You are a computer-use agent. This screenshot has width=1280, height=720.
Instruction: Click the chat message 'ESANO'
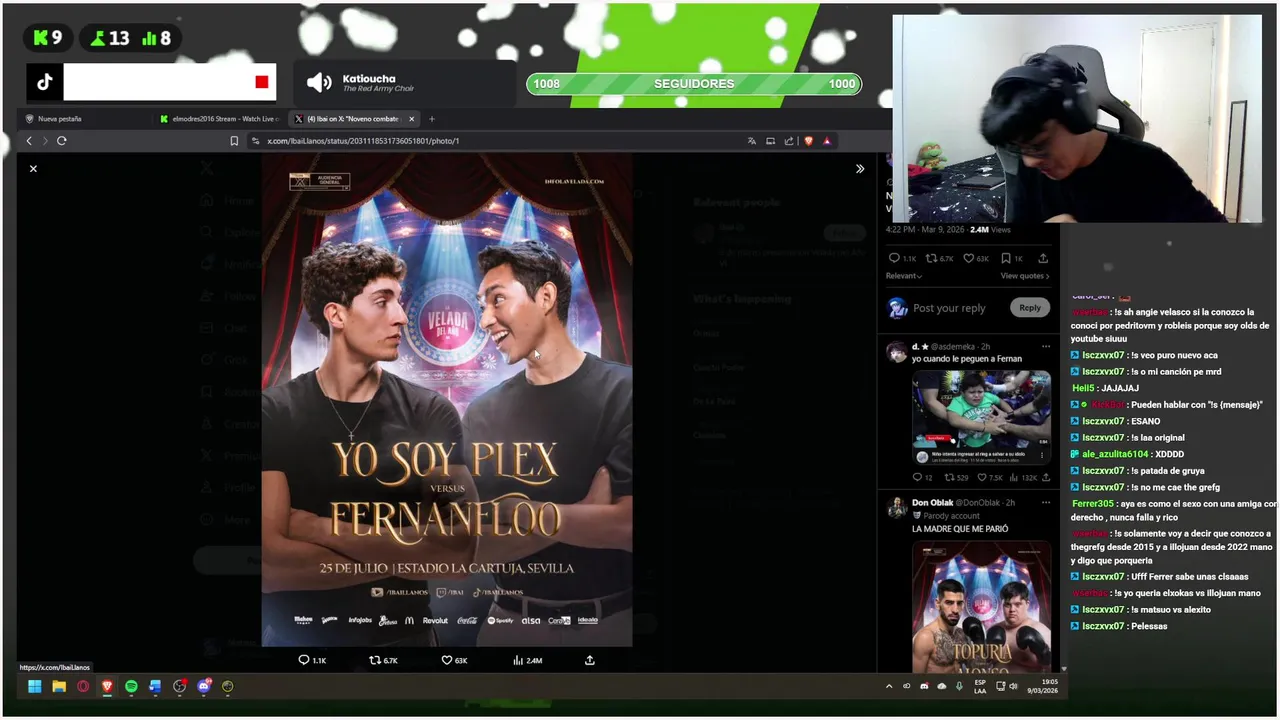(1146, 421)
